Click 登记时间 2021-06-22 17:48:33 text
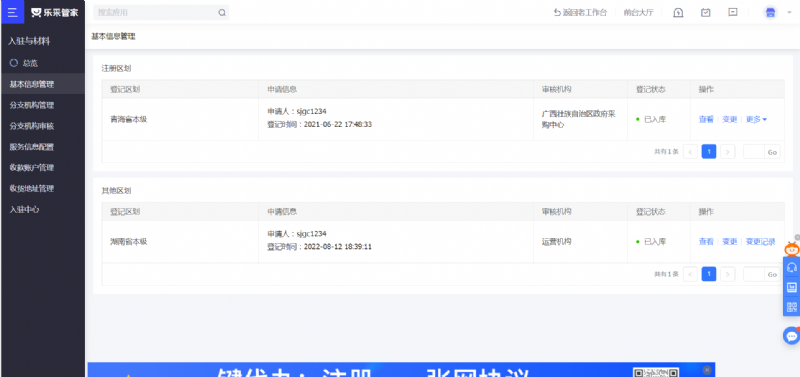800x377 pixels. (x=319, y=124)
